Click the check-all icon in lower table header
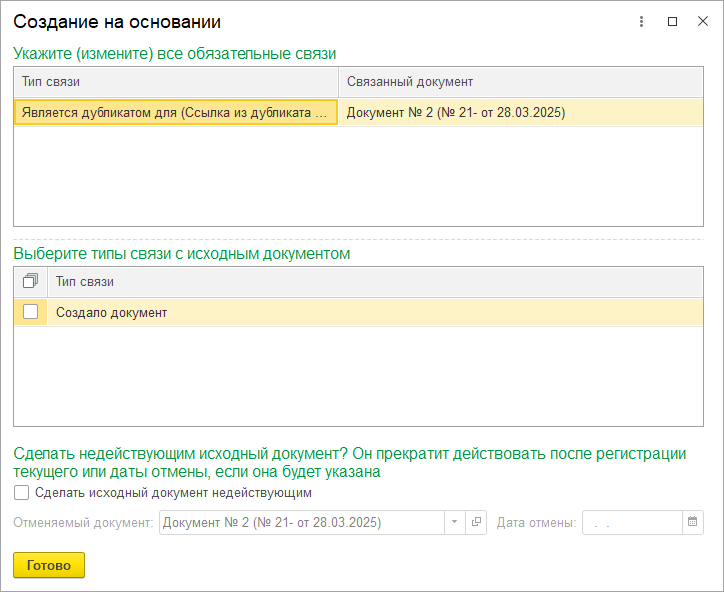 point(30,282)
